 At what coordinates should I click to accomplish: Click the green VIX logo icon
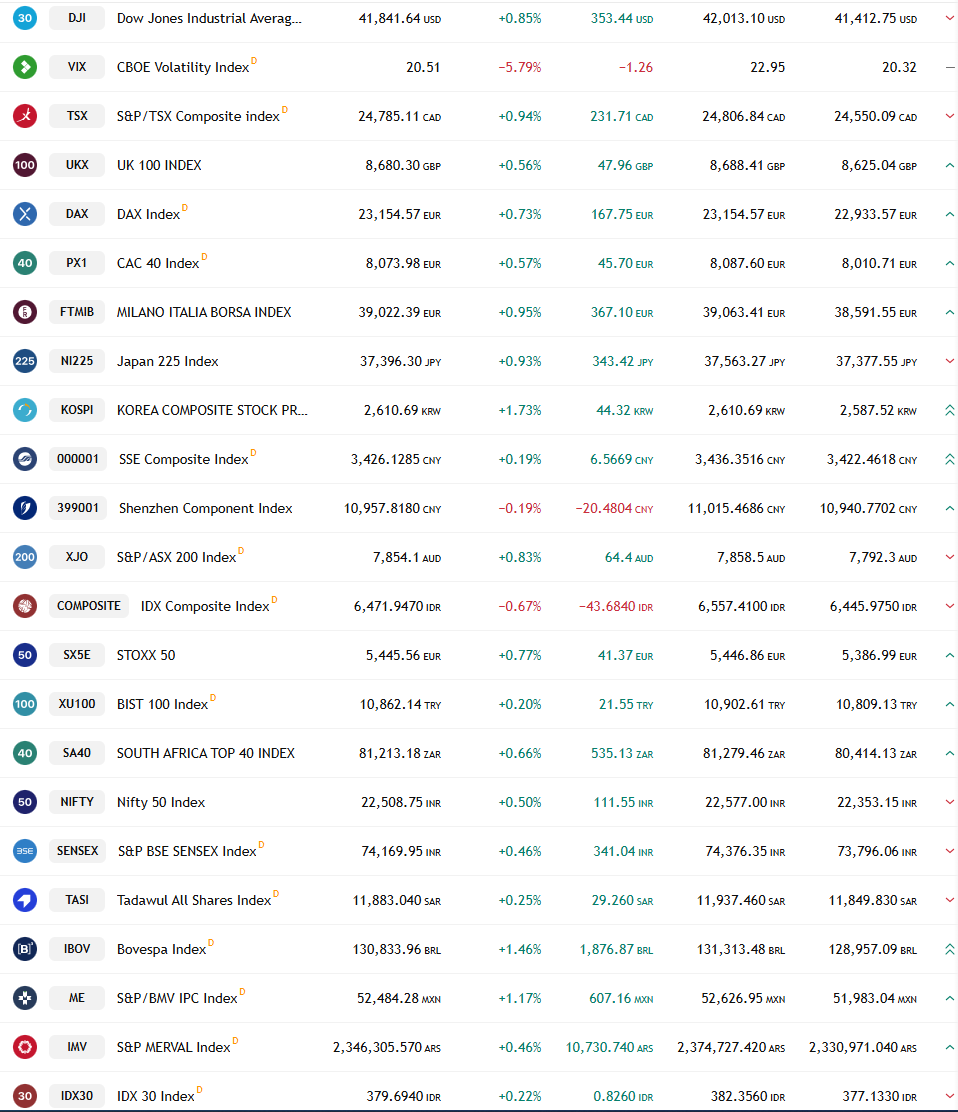[25, 67]
